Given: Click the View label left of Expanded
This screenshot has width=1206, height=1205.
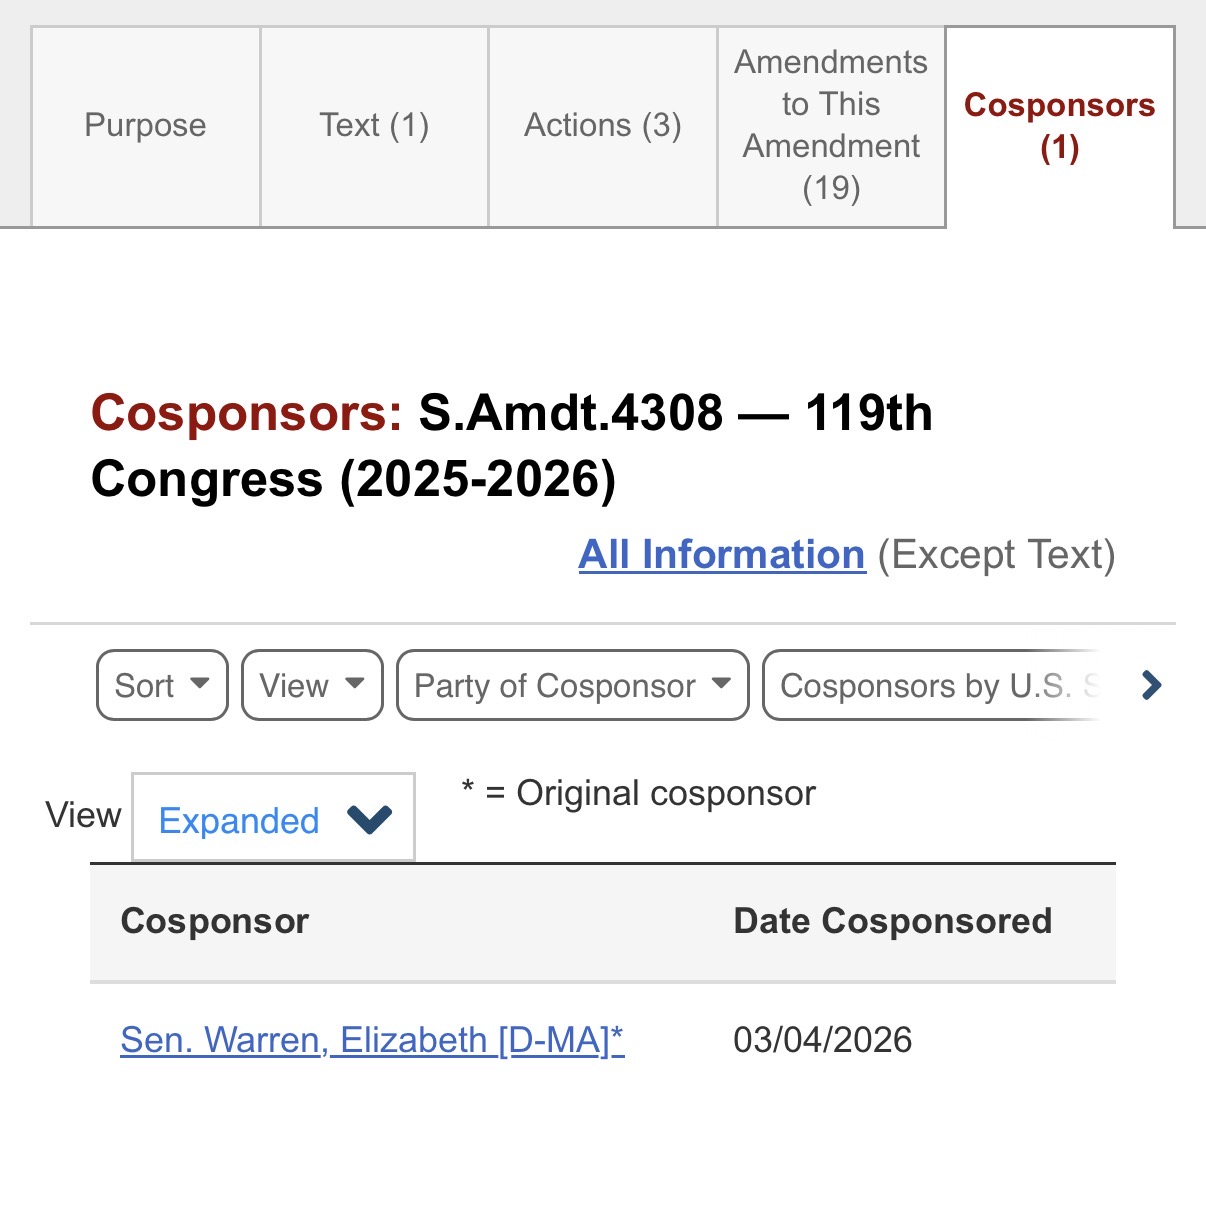Looking at the screenshot, I should [x=83, y=816].
